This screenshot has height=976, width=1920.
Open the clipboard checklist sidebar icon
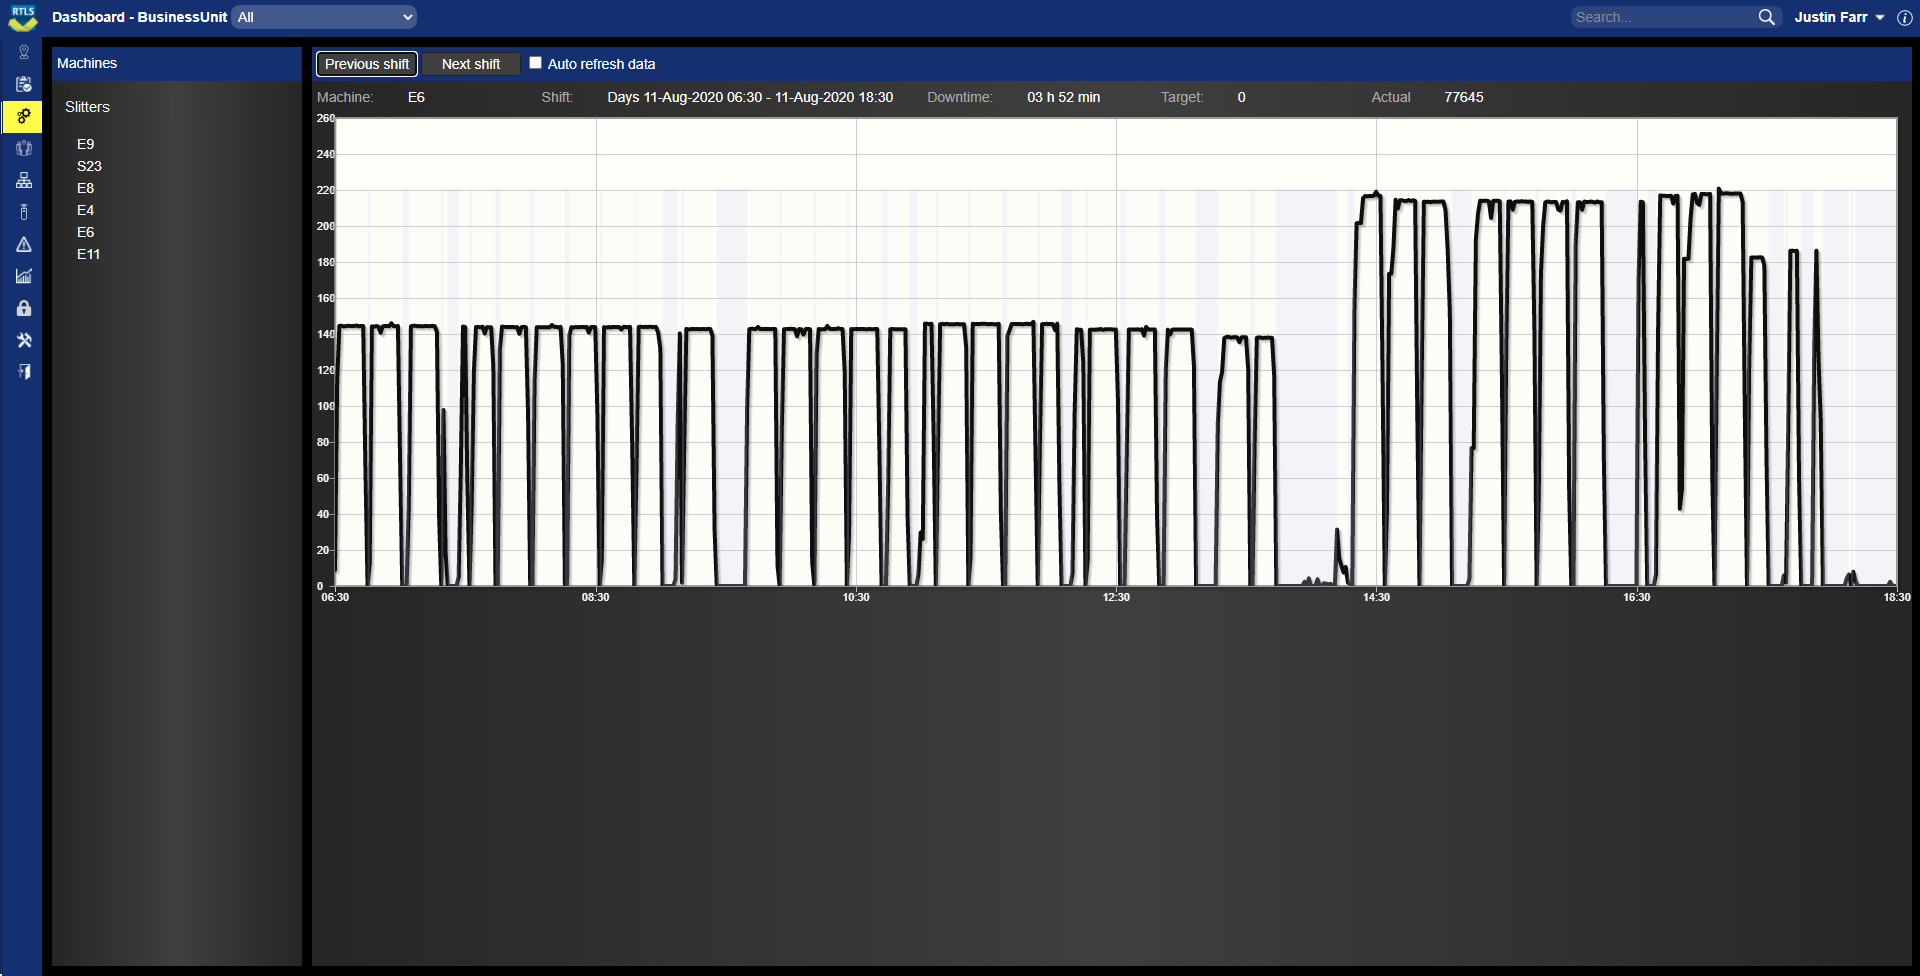(x=24, y=84)
